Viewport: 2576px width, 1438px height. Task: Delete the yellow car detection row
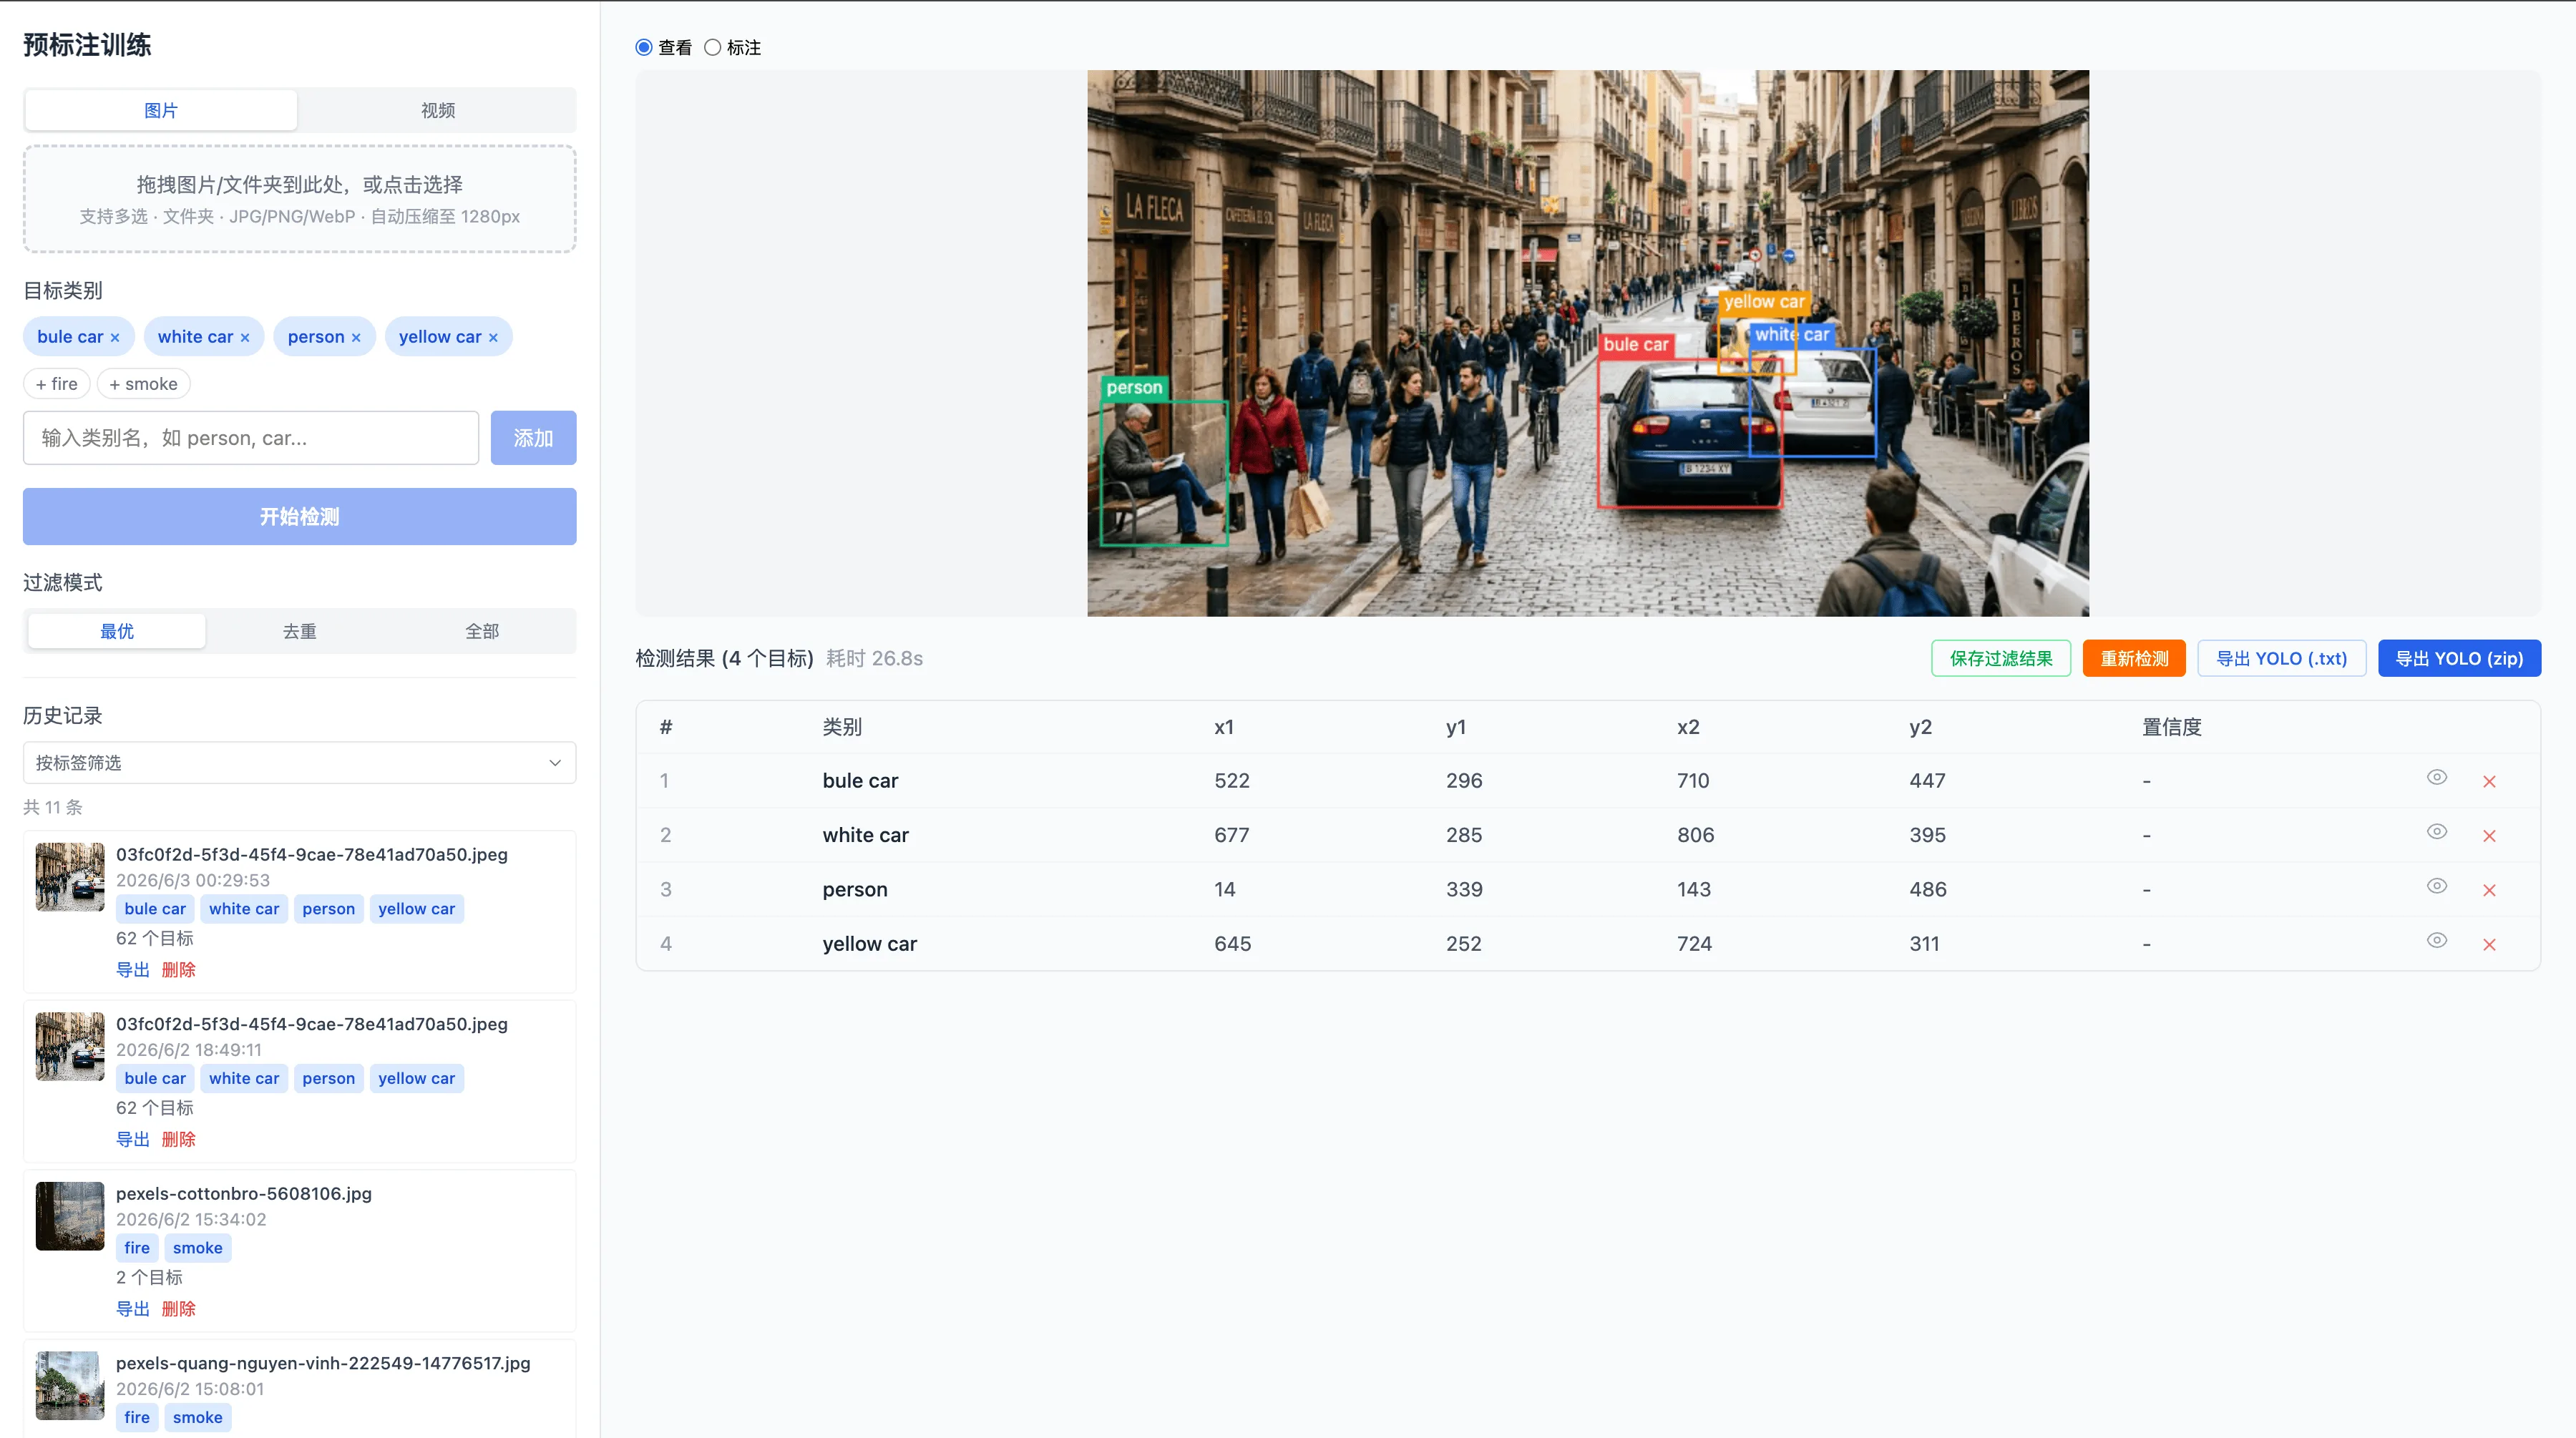[x=2489, y=945]
